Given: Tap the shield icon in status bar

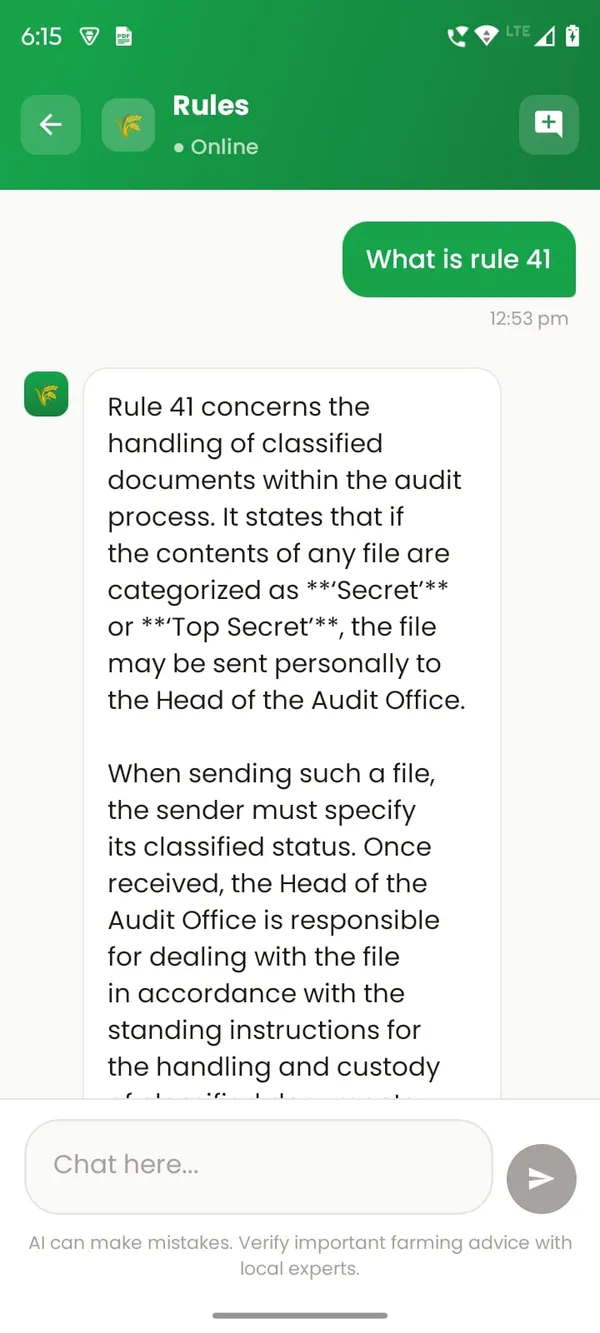Looking at the screenshot, I should coord(89,37).
